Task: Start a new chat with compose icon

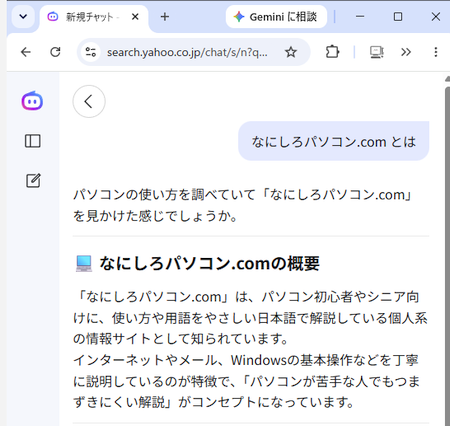Action: (x=33, y=181)
